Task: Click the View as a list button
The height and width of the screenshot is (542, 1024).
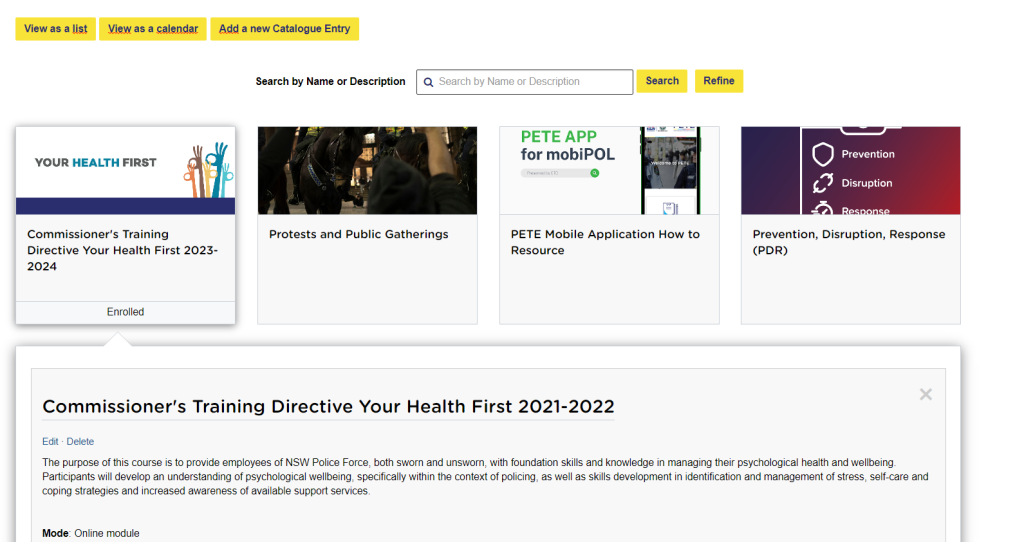Action: 56,29
